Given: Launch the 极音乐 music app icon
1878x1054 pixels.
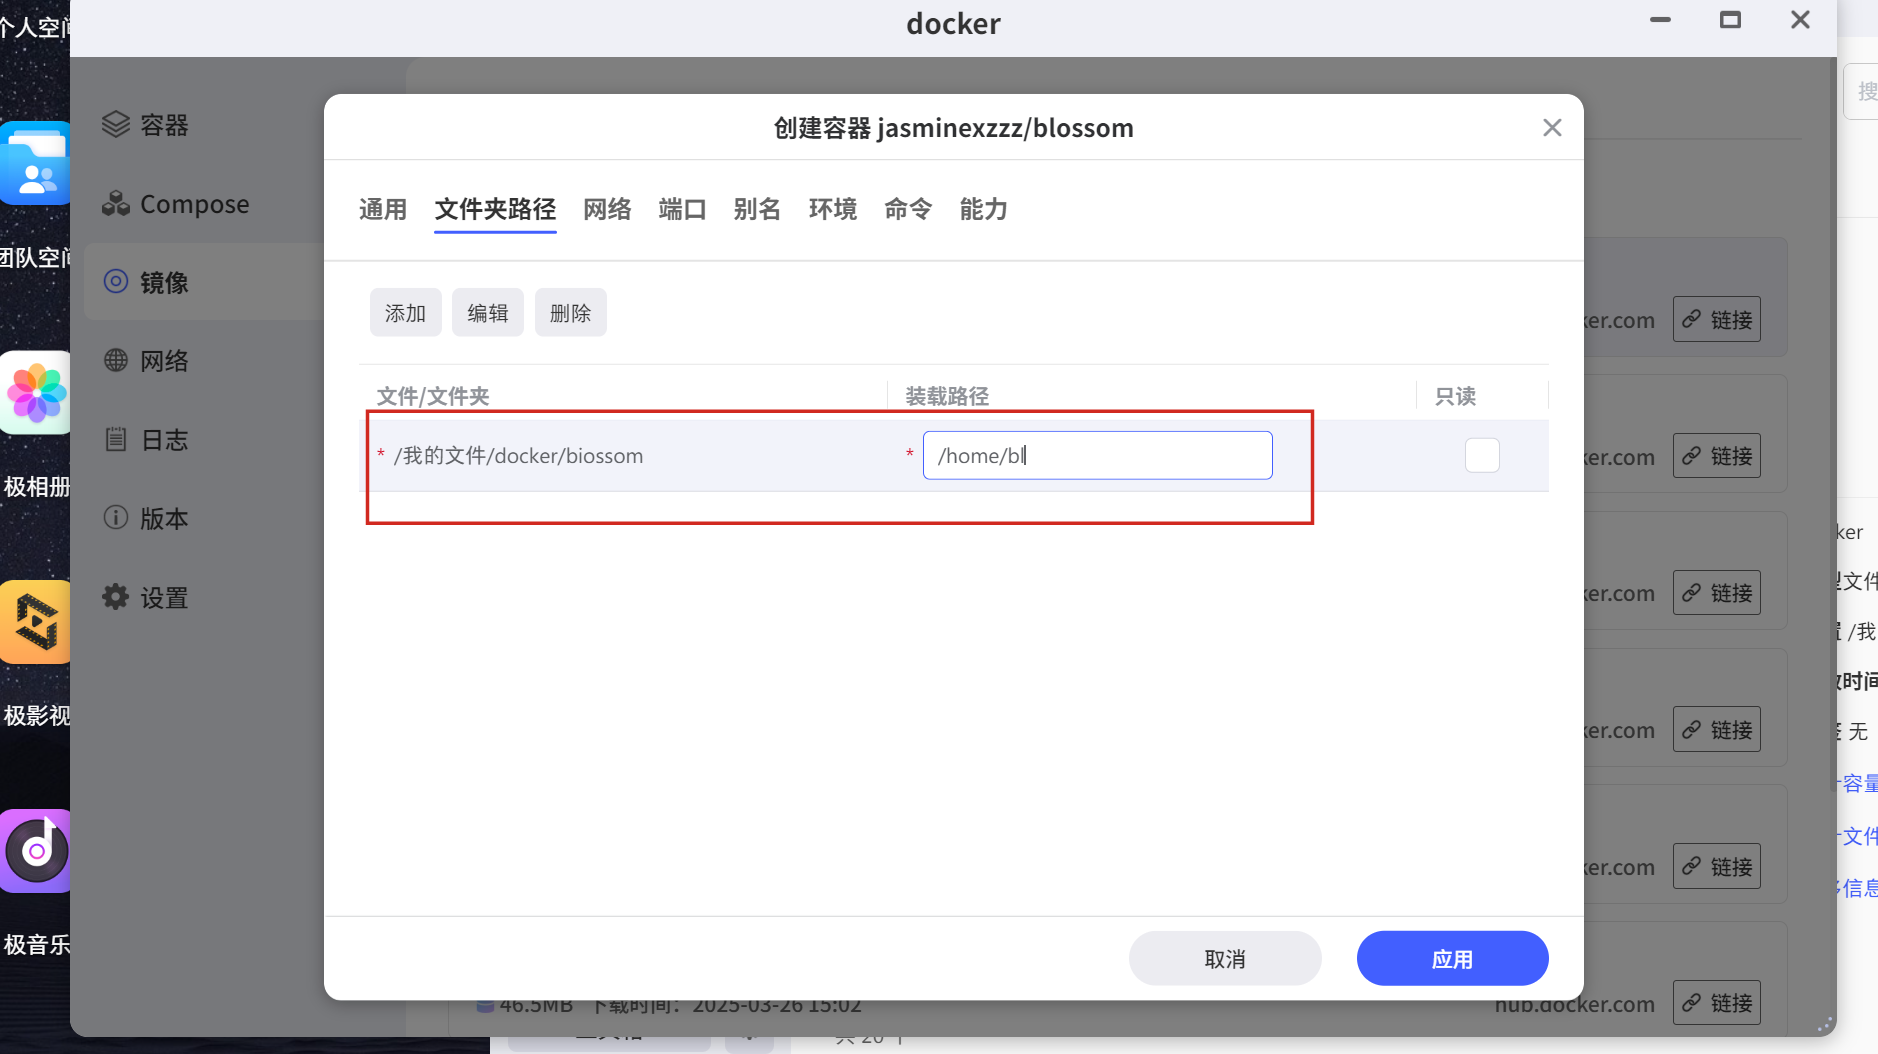Looking at the screenshot, I should (37, 851).
